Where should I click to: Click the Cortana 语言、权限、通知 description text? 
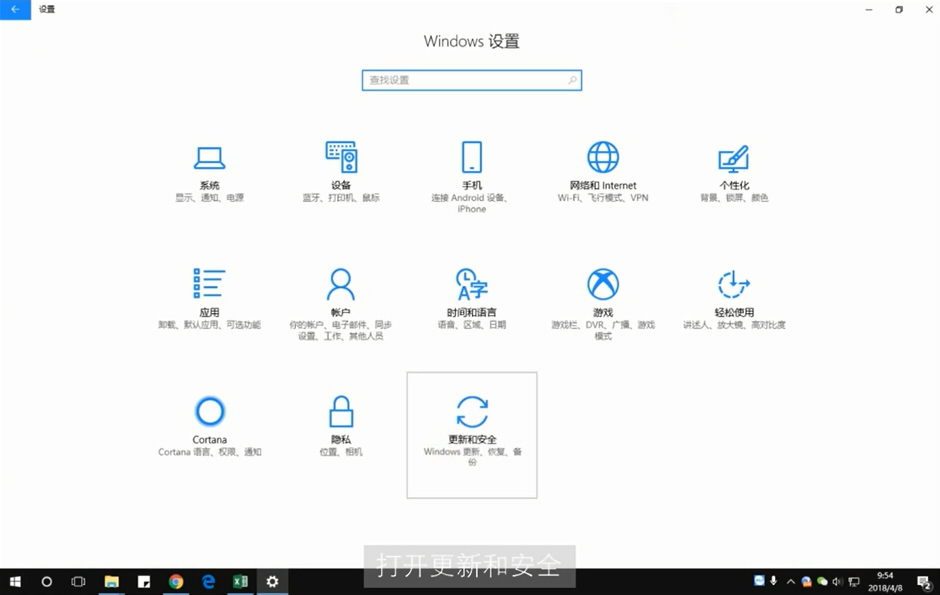point(209,452)
